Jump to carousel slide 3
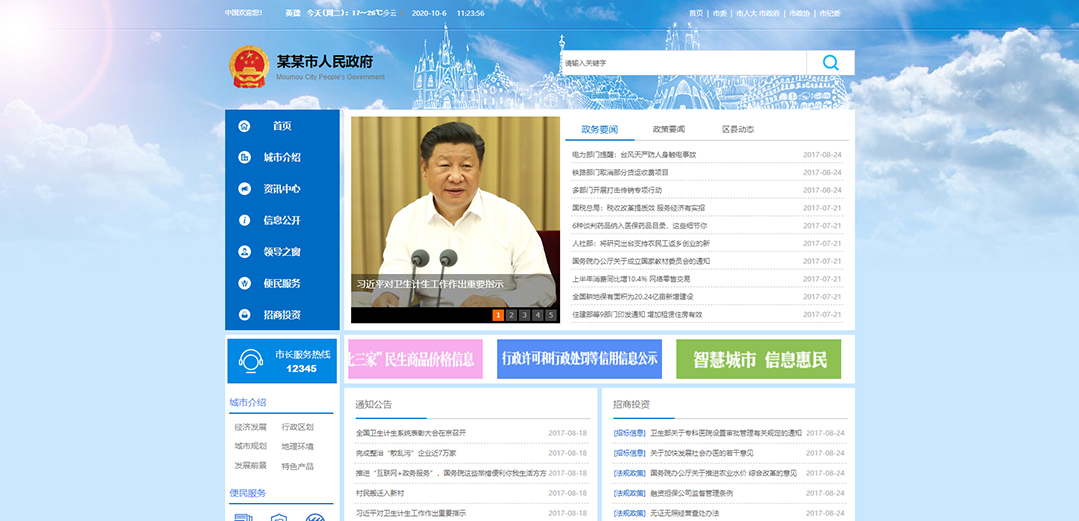 (x=524, y=315)
